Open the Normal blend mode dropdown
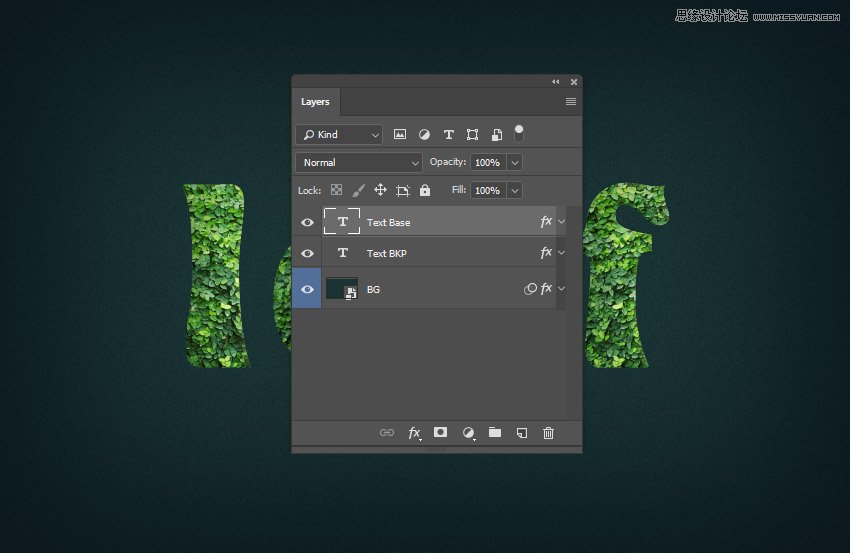 click(359, 162)
